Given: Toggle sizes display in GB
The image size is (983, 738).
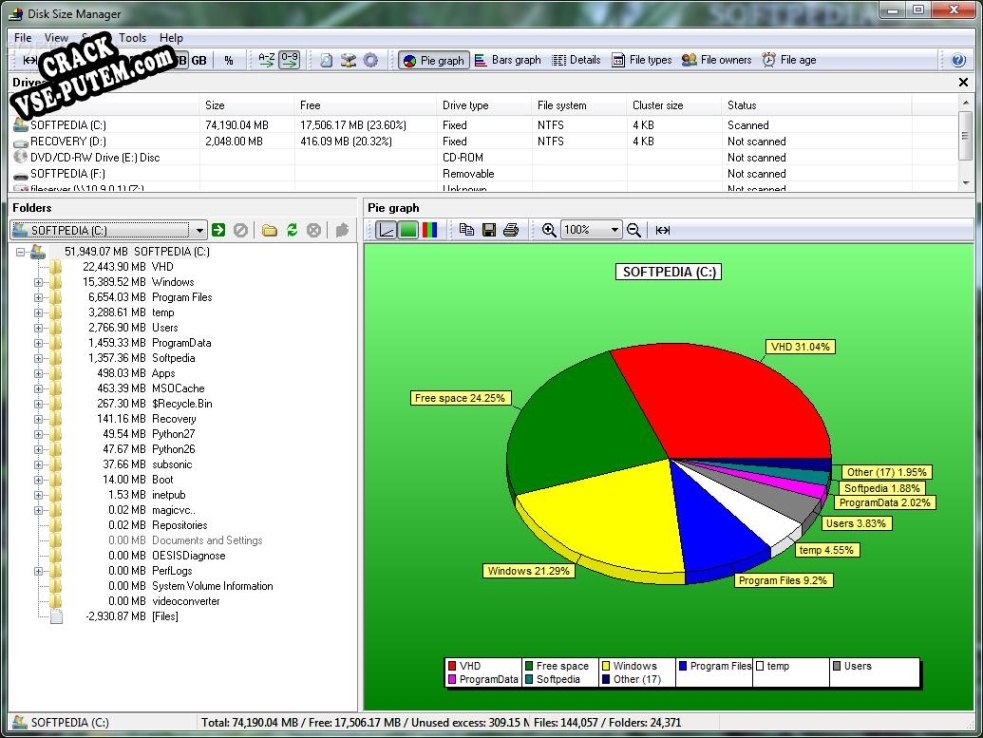Looking at the screenshot, I should coord(199,60).
